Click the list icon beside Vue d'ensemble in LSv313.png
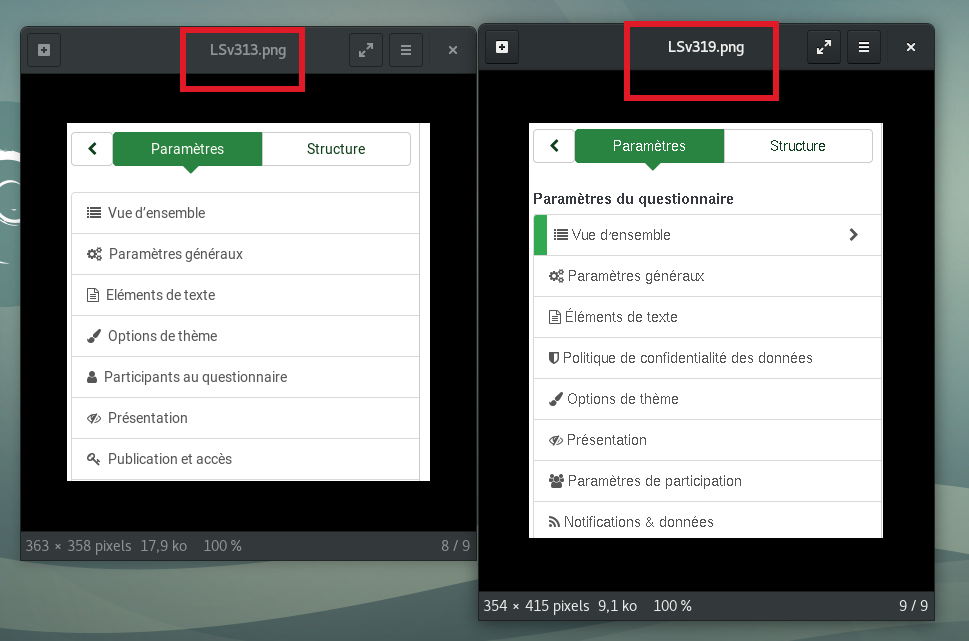969x641 pixels. [94, 213]
